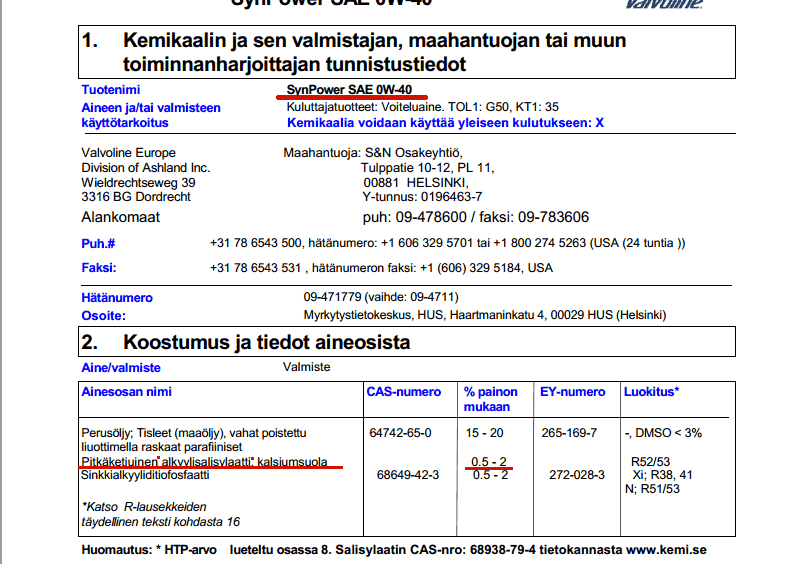Click the 'Aine/valmiste' label
The image size is (789, 564).
click(121, 368)
